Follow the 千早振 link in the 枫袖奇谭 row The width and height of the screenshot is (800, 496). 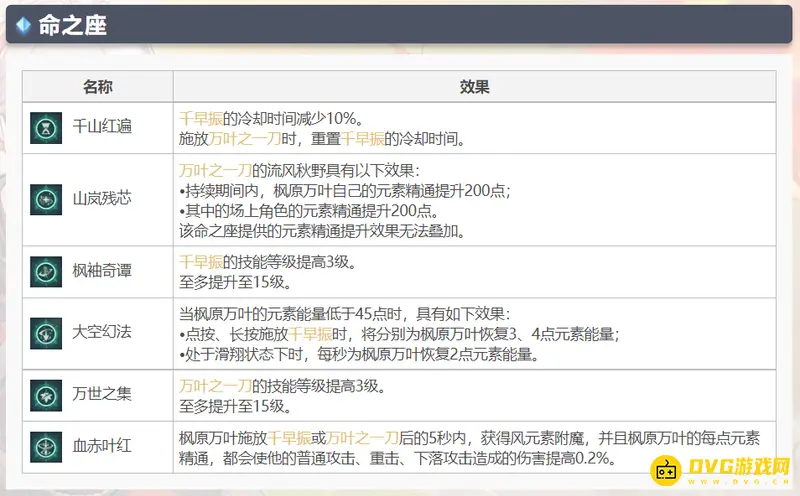point(199,261)
